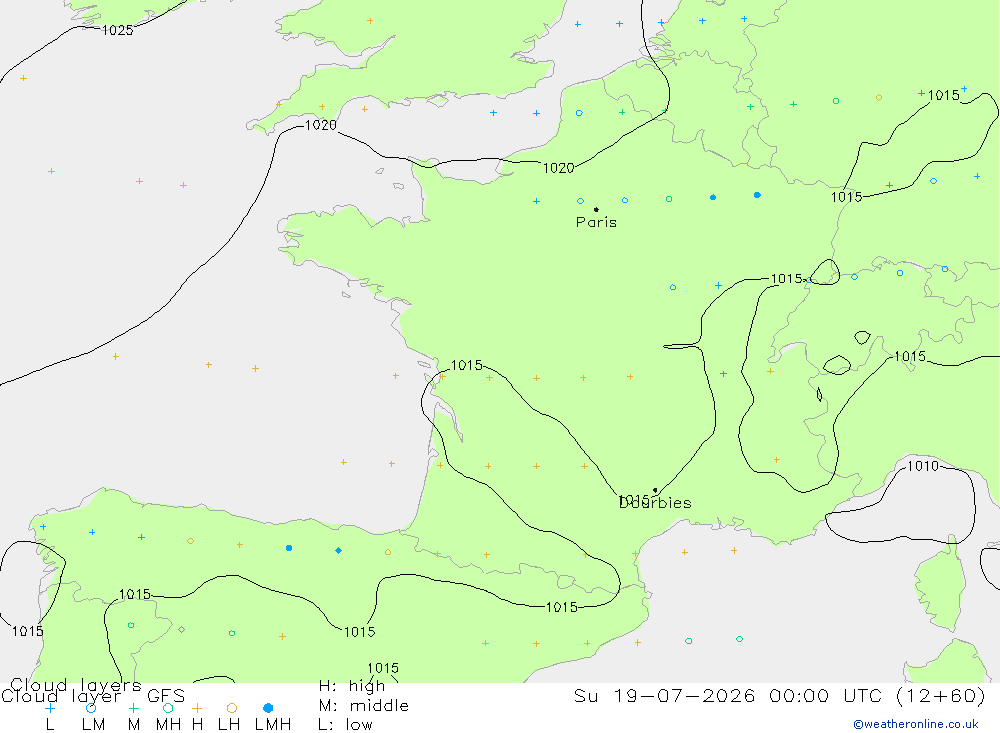This screenshot has width=1000, height=733.
Task: Click the "GFS" model label
Action: coord(166,696)
